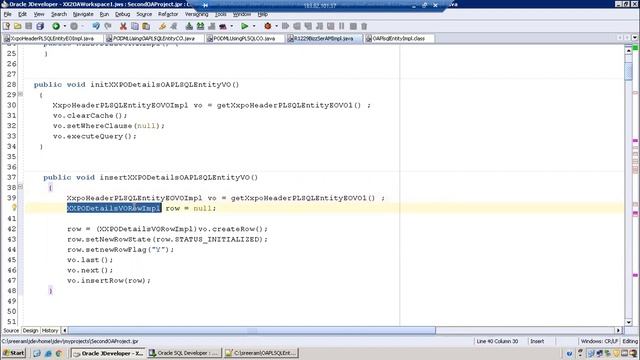This screenshot has width=640, height=360.
Task: Click the 'vo.insertRow(row);' code line
Action: (109, 280)
